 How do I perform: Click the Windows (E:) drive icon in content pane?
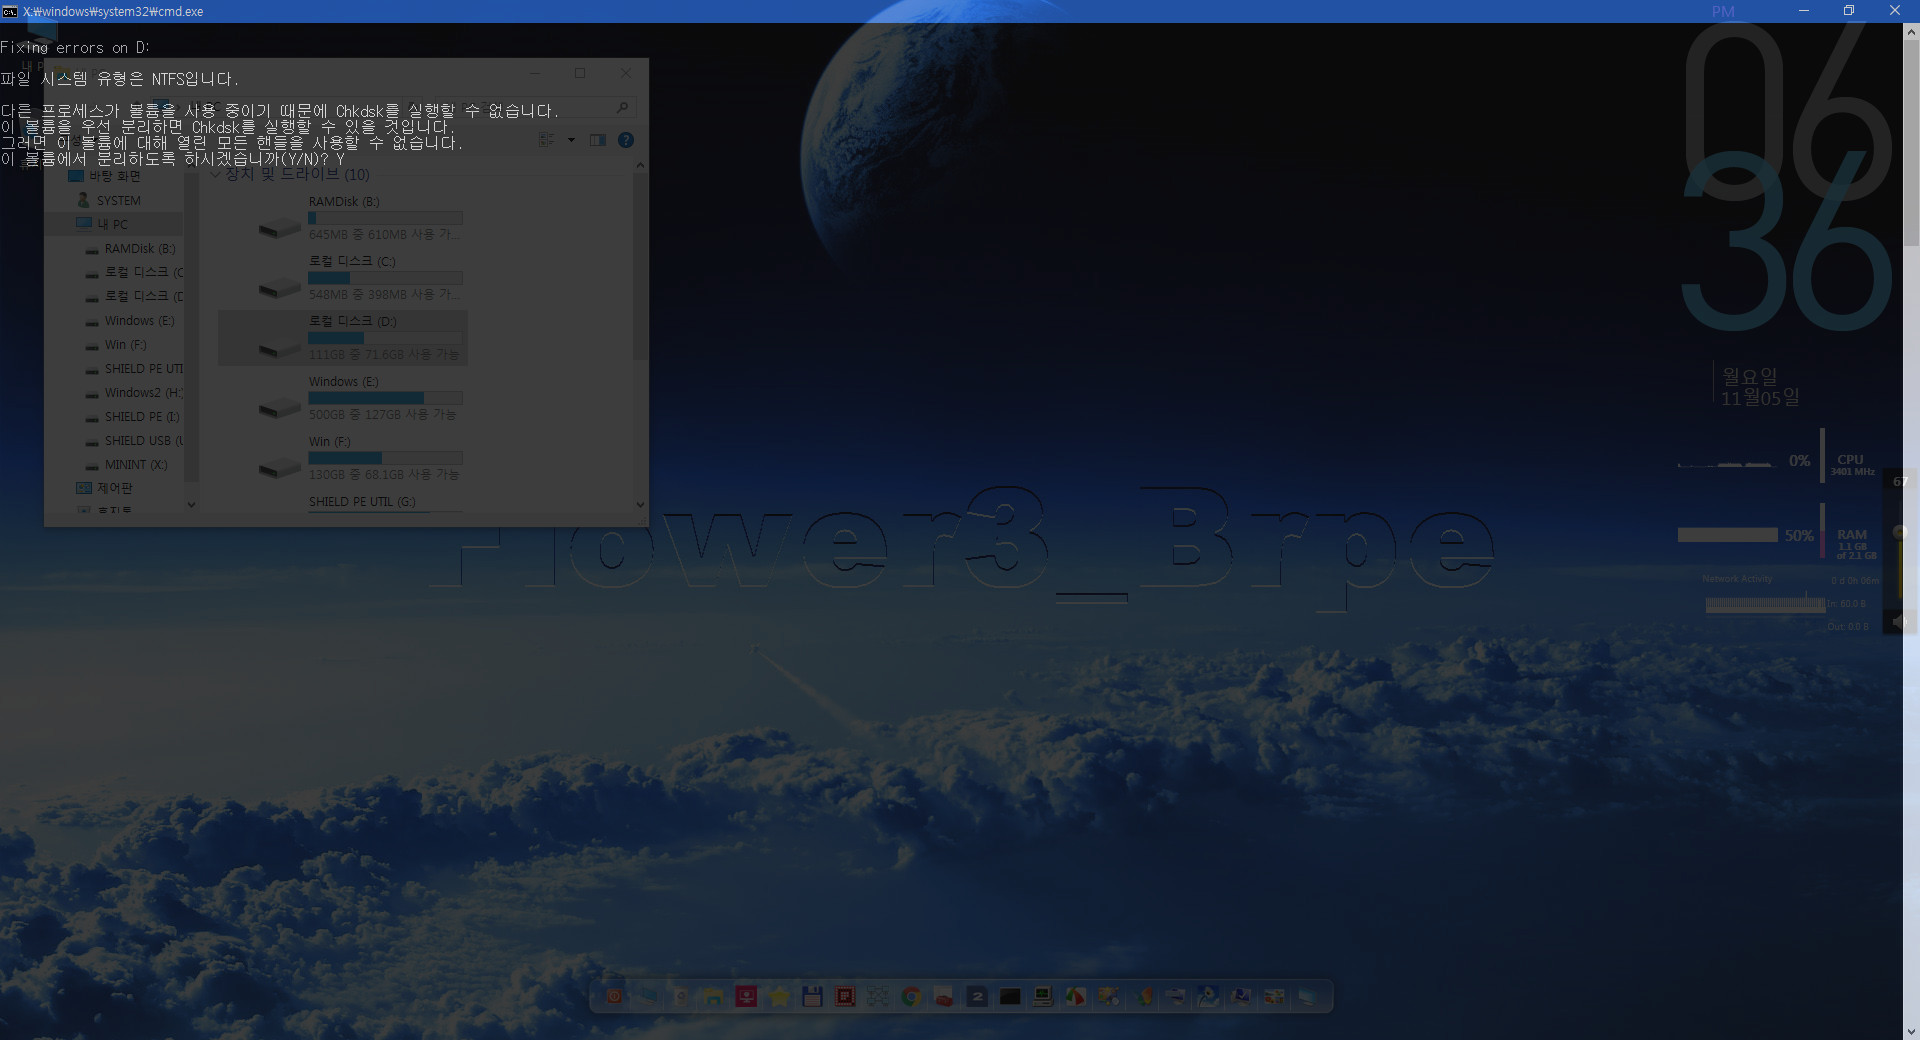[279, 408]
